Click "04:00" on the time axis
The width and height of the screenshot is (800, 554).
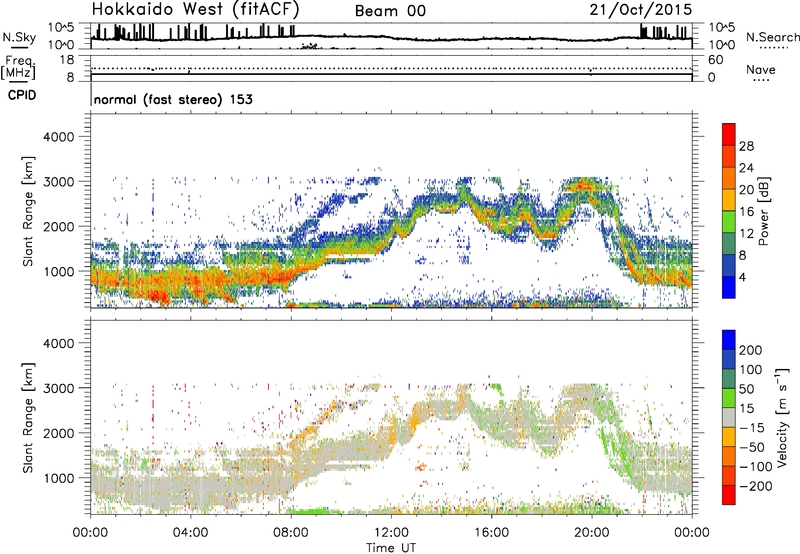pos(190,532)
